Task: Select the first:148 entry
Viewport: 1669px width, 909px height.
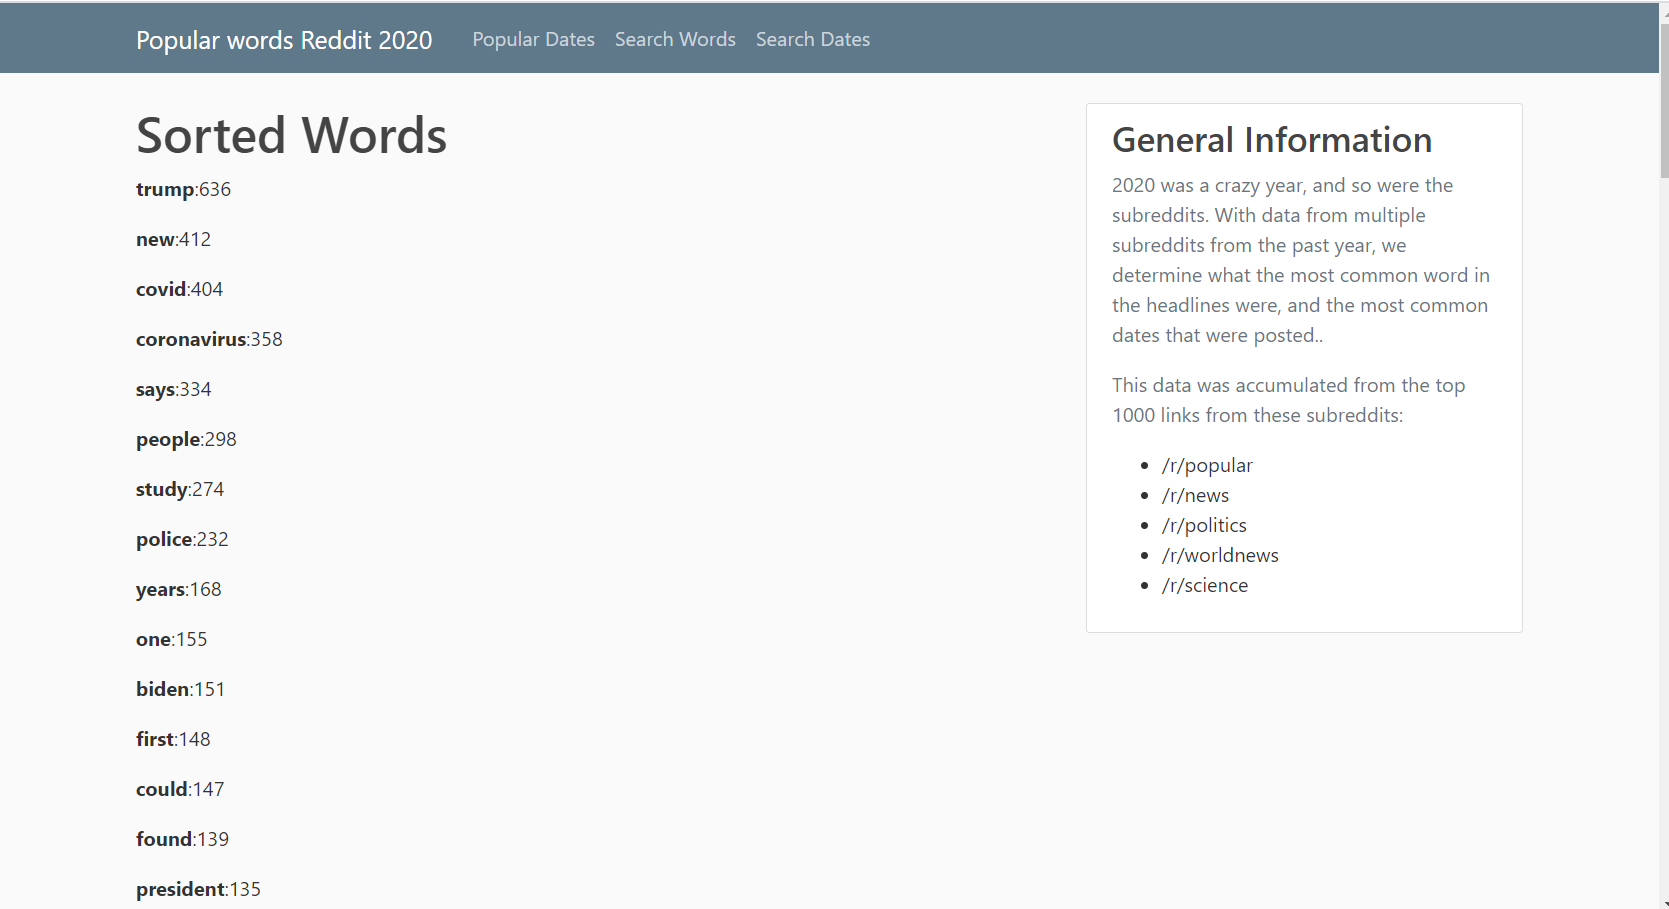Action: [x=173, y=739]
